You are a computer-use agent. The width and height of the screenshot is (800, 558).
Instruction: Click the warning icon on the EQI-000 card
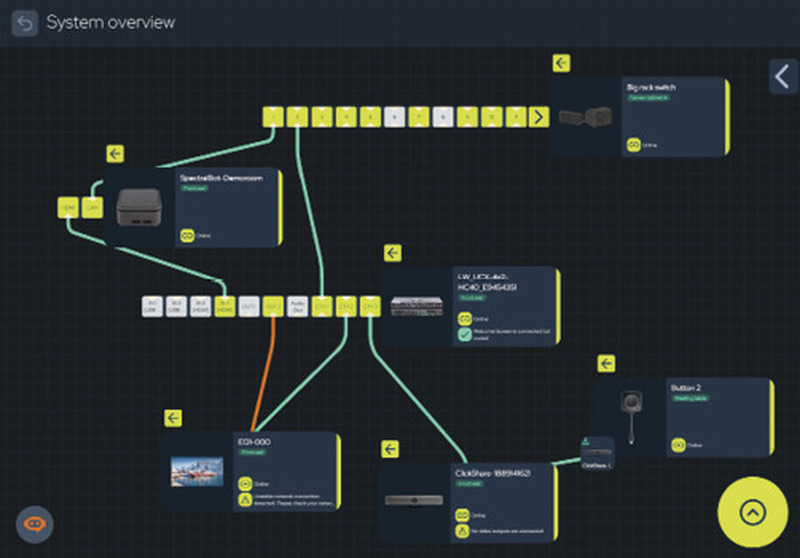point(245,500)
